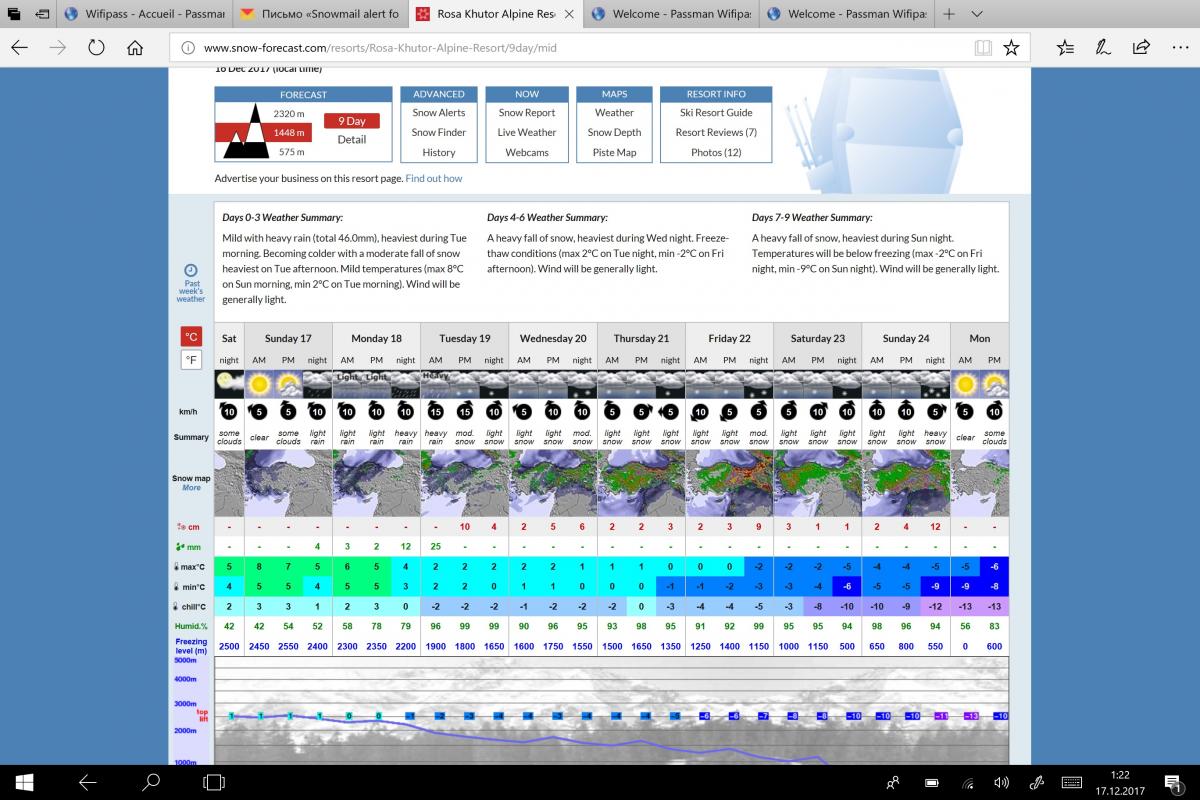Screen dimensions: 1200x800
Task: Open Snow Depth map link
Action: pos(615,132)
